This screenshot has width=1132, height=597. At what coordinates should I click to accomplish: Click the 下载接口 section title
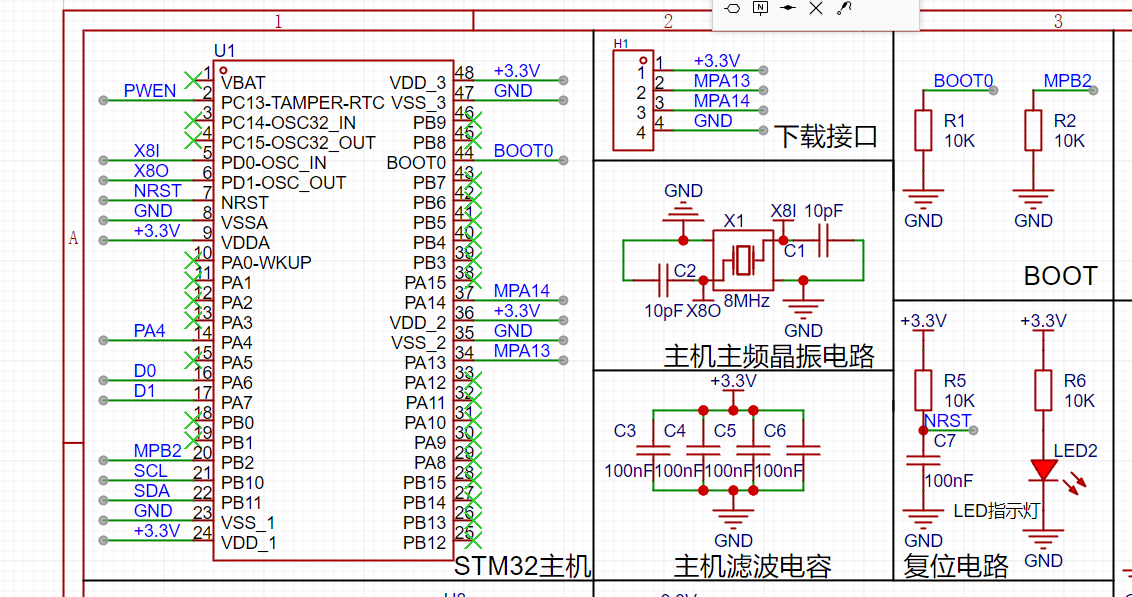(826, 136)
